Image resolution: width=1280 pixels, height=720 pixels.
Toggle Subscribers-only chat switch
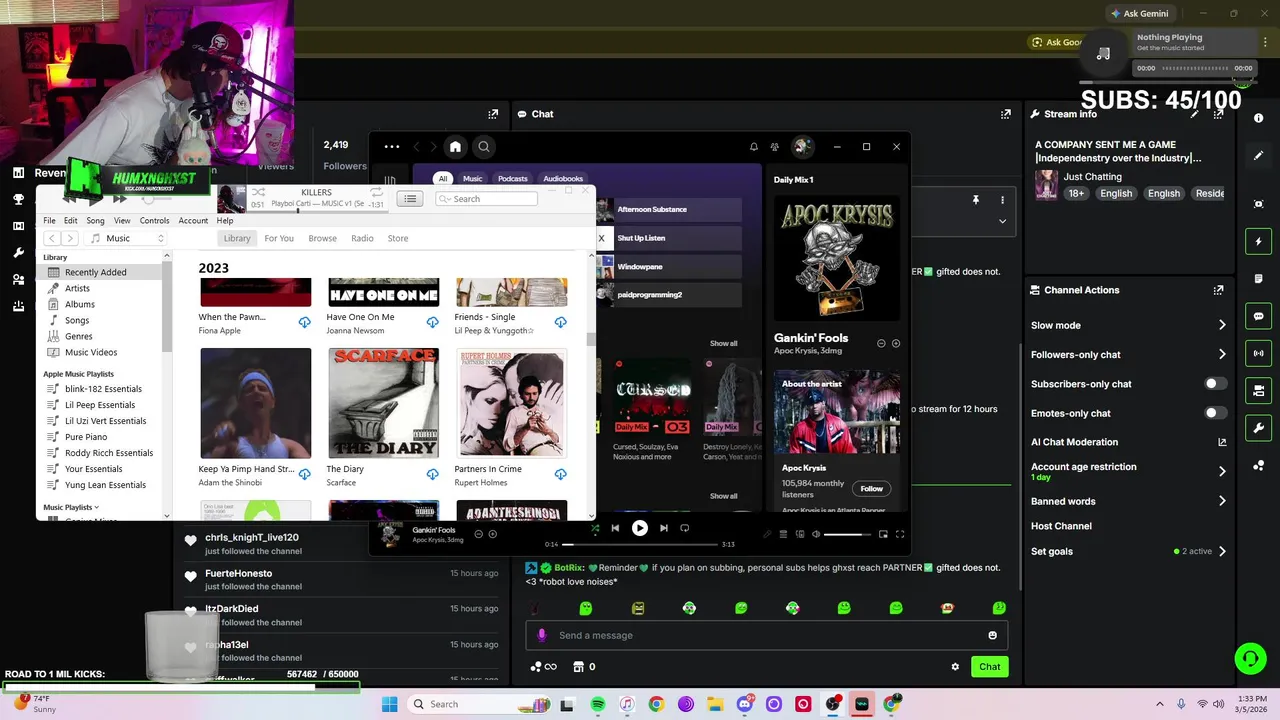(x=1215, y=384)
